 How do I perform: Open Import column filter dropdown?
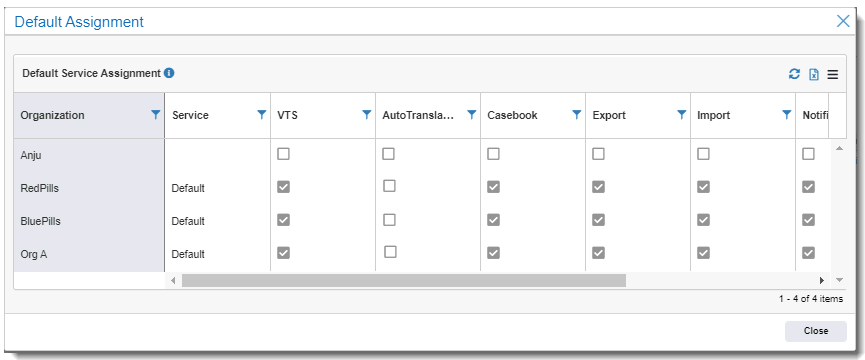pyautogui.click(x=787, y=115)
